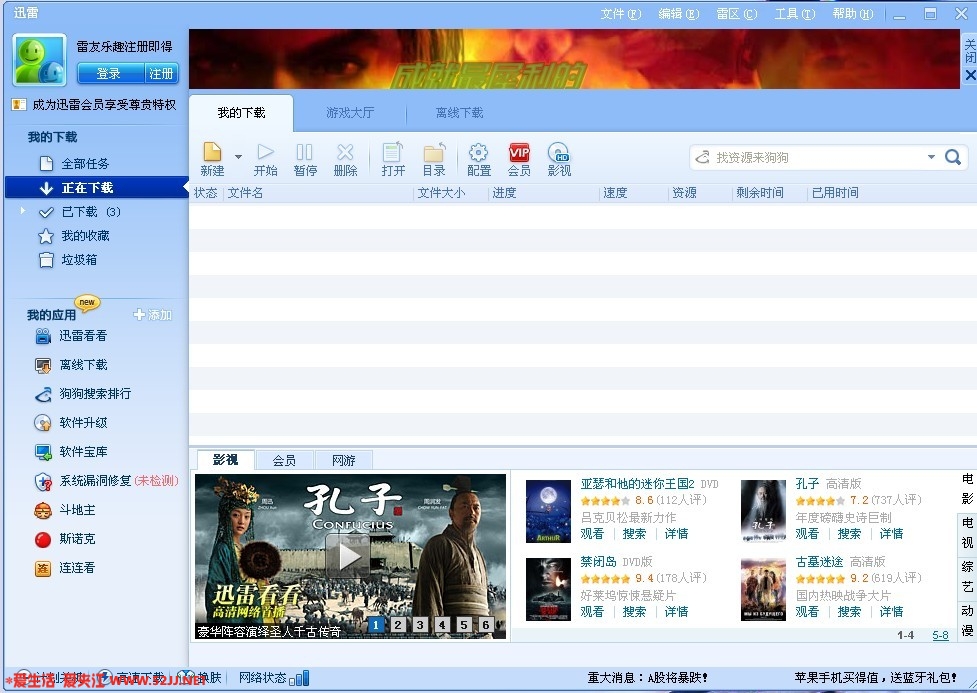Screen dimensions: 977x693
Task: Click the 古墓迷途 movie poster thumbnail
Action: [763, 590]
